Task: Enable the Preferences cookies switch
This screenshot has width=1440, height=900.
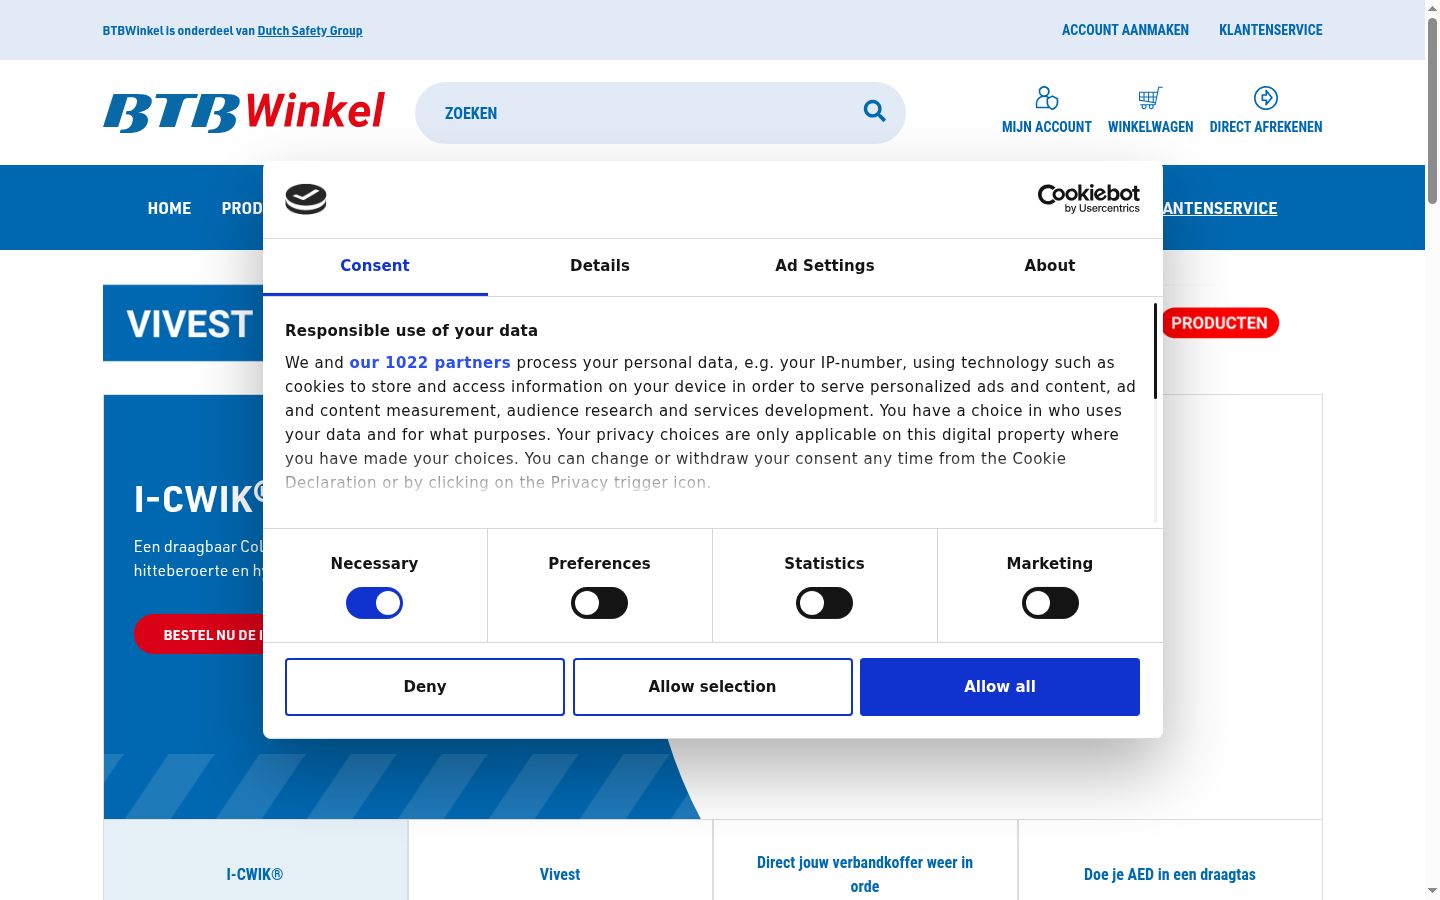Action: (599, 603)
